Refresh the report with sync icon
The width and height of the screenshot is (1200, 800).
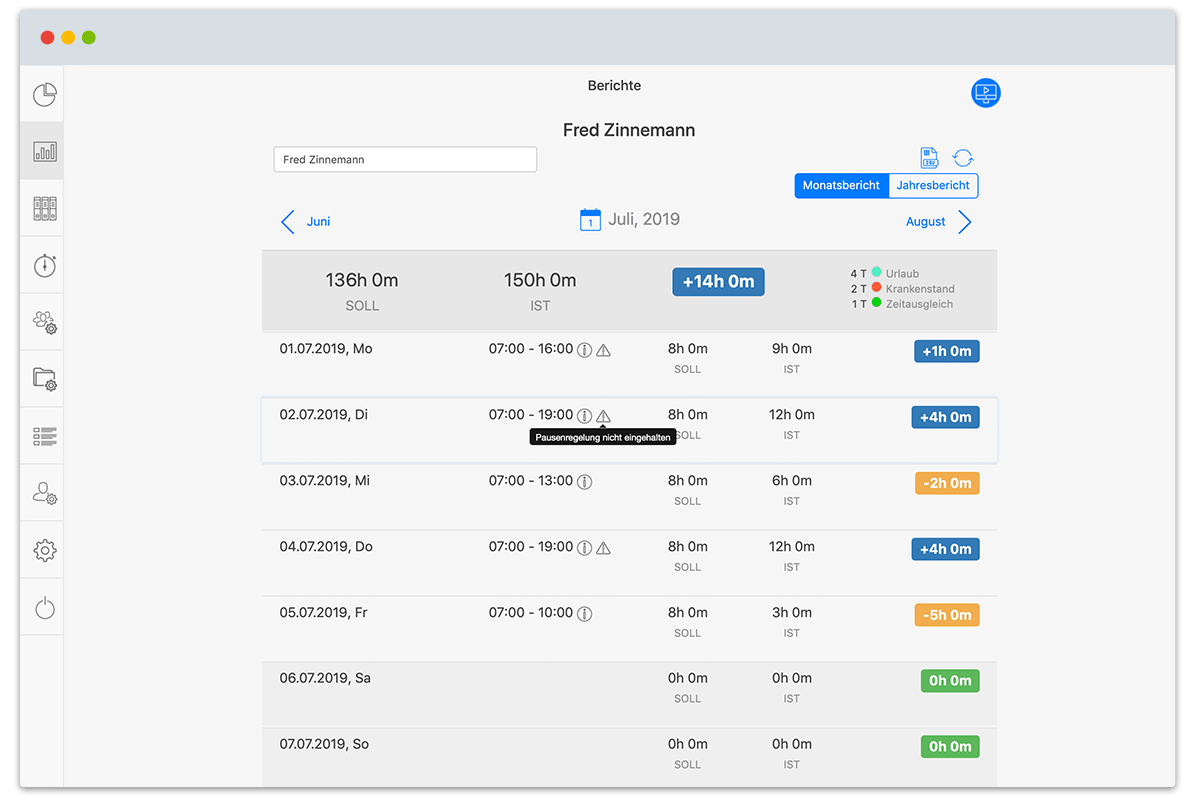963,158
